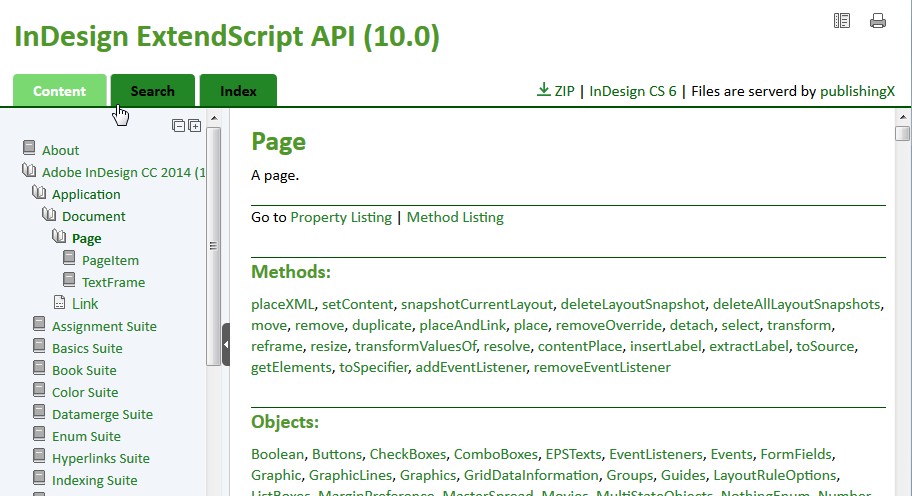Open the removeOverride method link
Image resolution: width=912 pixels, height=496 pixels.
click(608, 325)
